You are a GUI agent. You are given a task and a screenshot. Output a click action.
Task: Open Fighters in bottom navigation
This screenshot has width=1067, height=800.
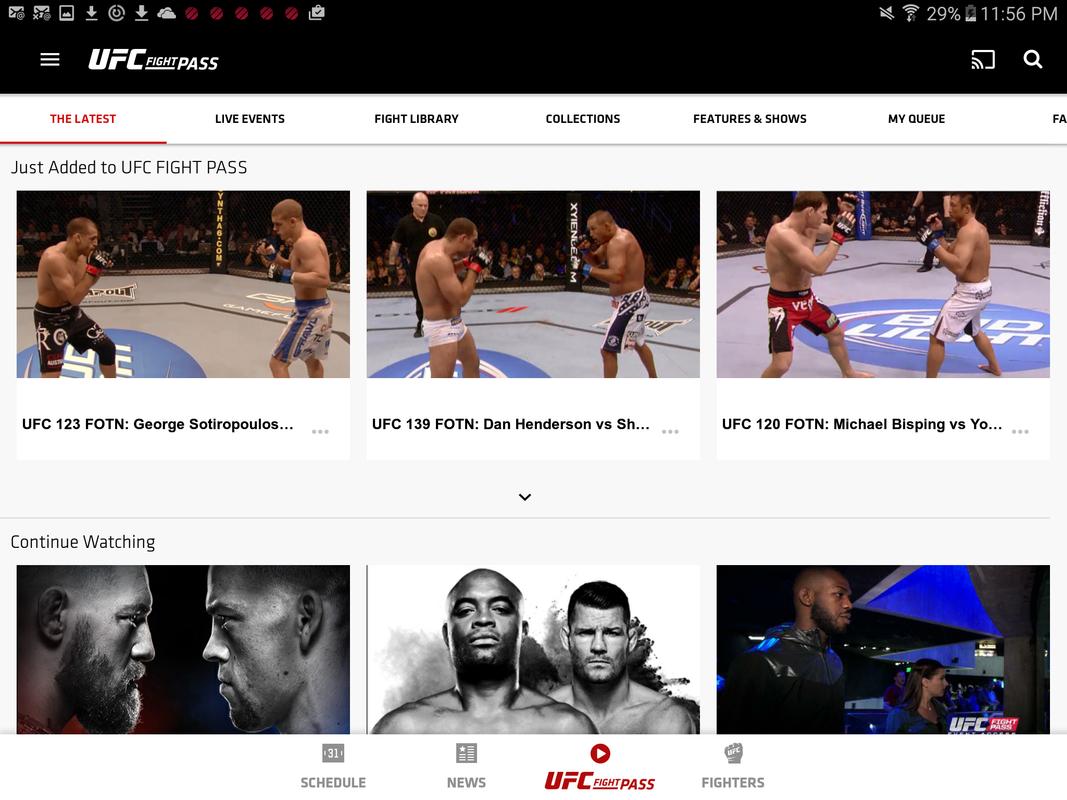[x=733, y=767]
